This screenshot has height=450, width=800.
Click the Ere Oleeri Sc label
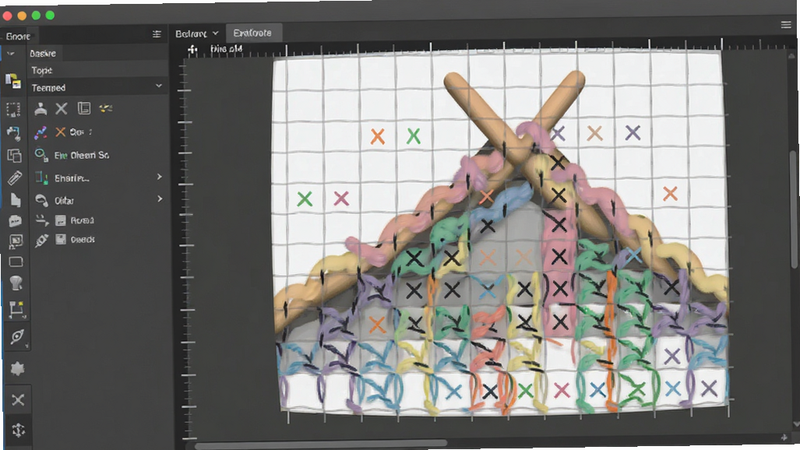click(x=82, y=155)
